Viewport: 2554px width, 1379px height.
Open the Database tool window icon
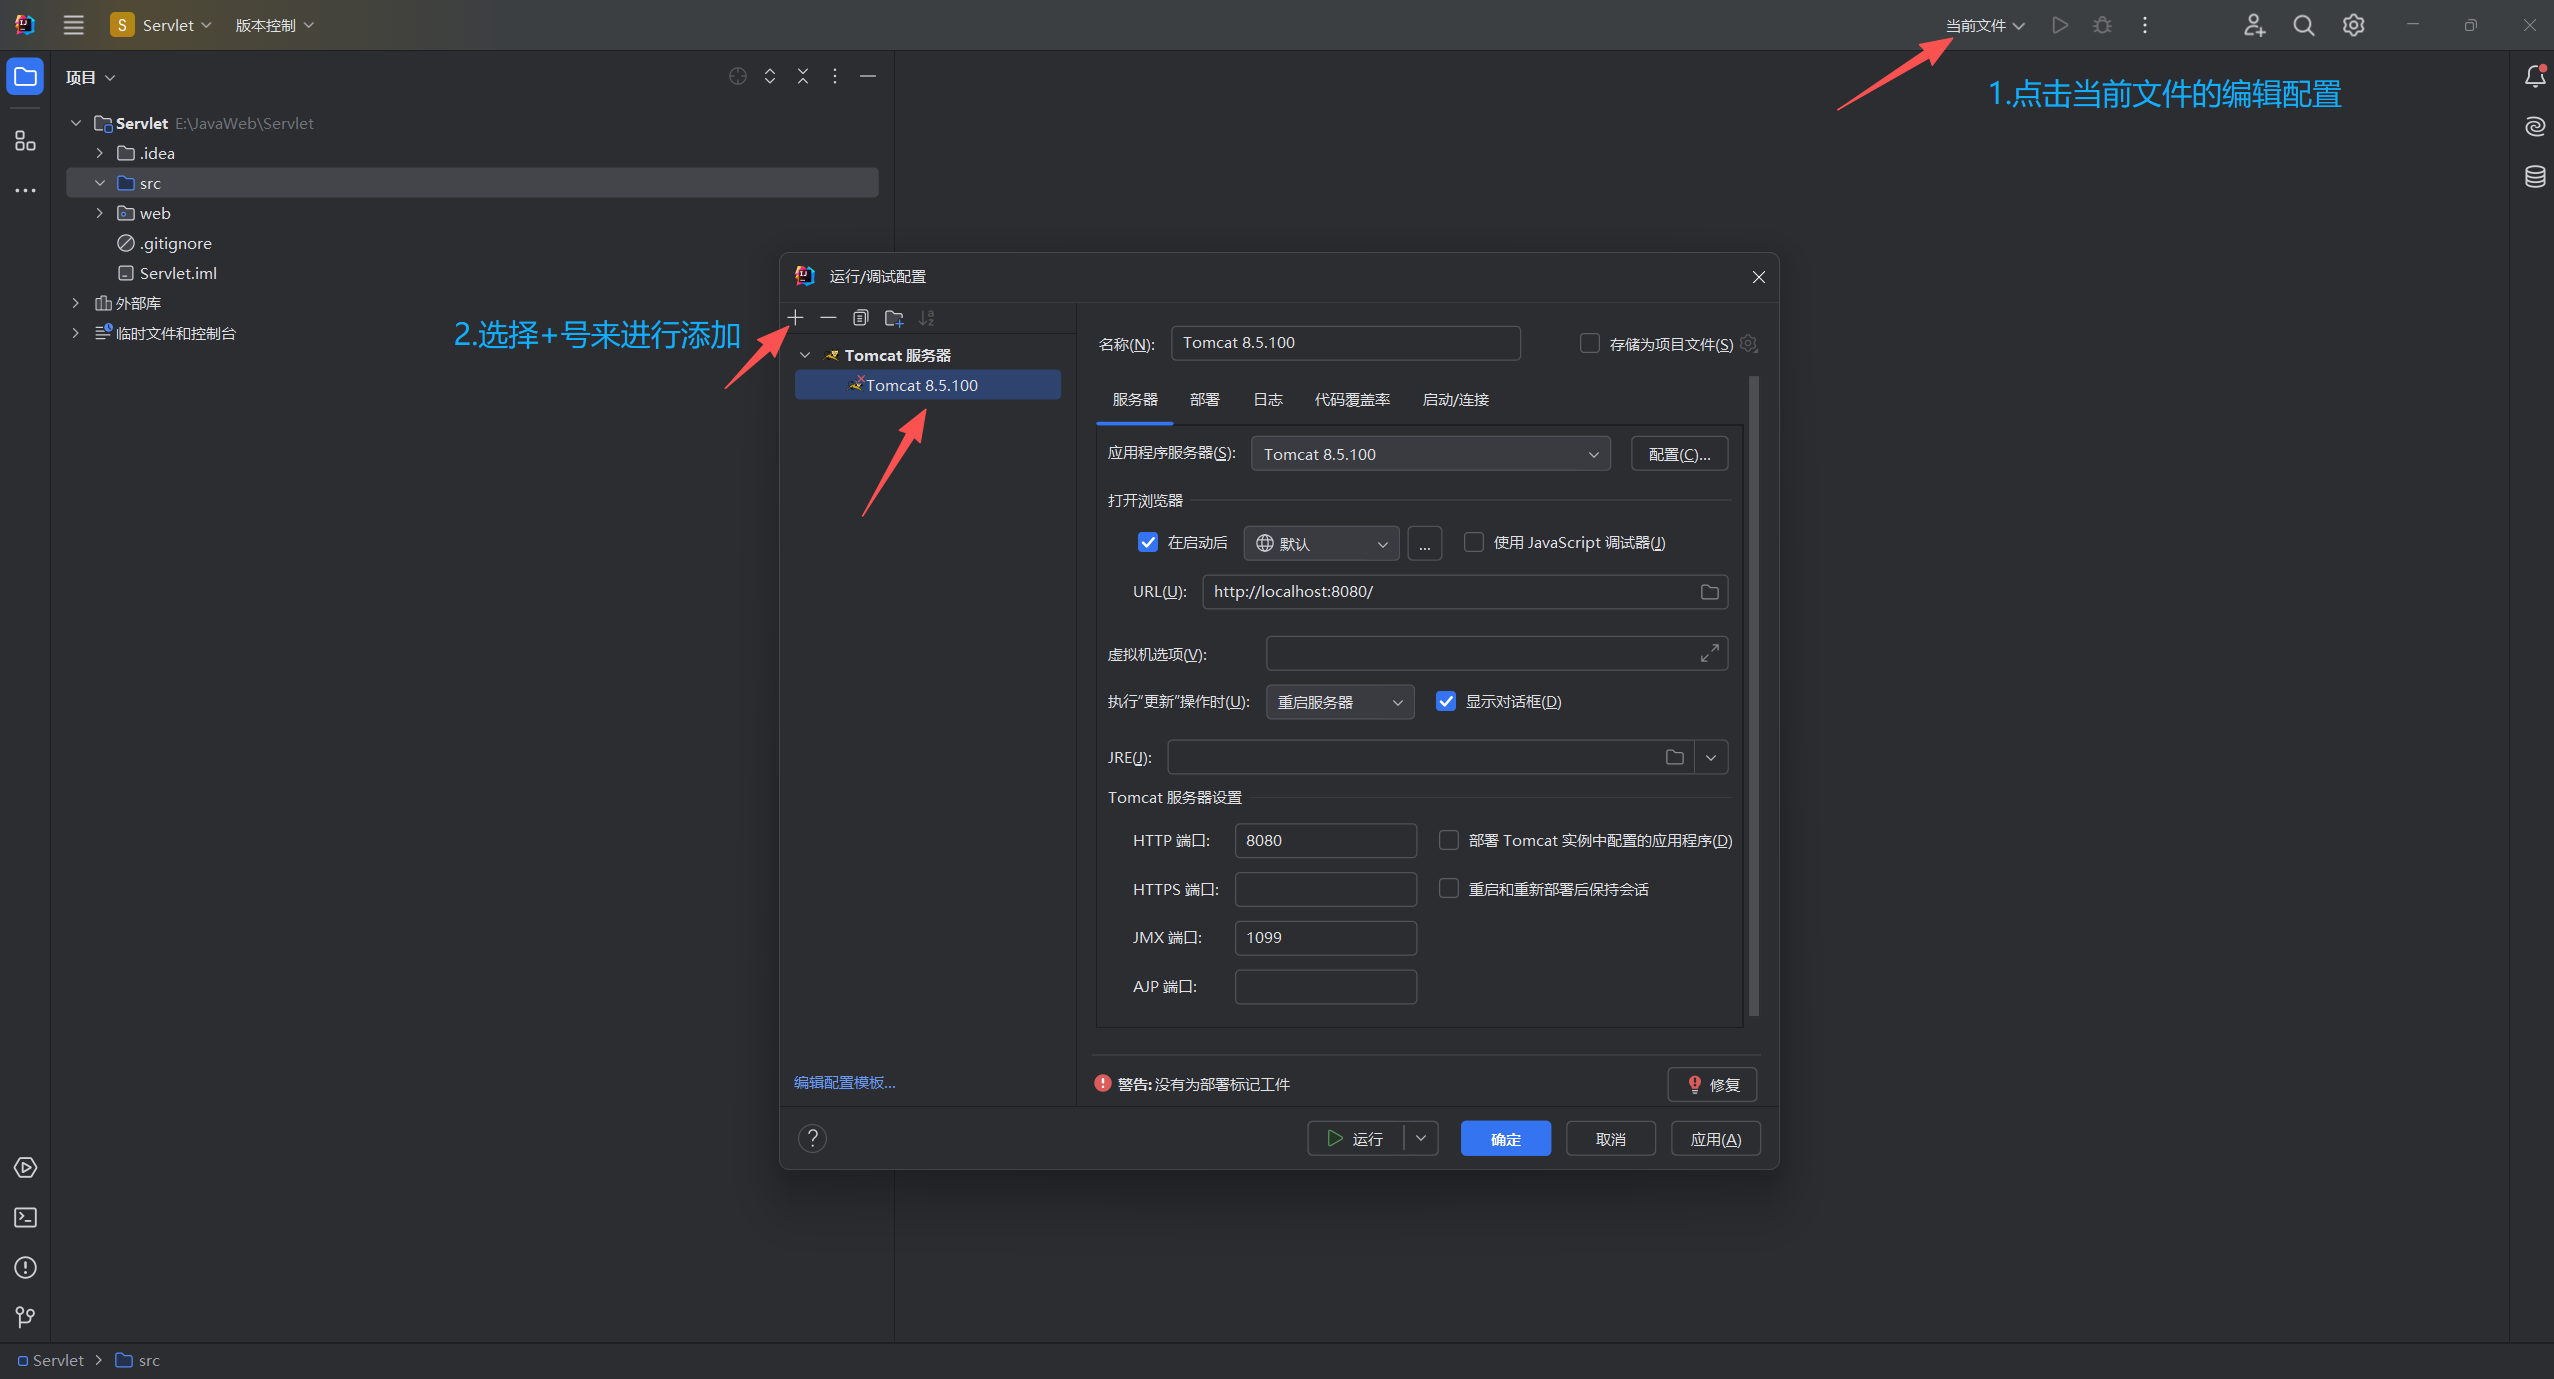click(2535, 177)
